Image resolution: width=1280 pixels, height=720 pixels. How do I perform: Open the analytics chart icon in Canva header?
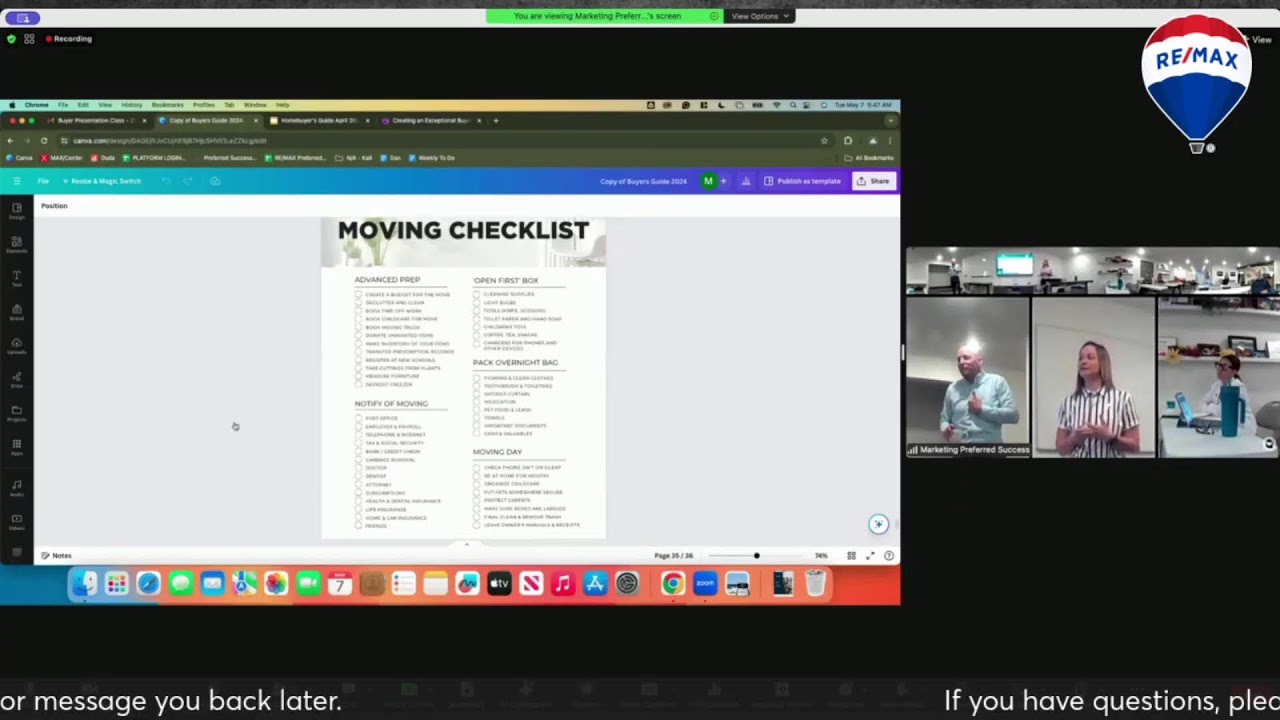(745, 181)
